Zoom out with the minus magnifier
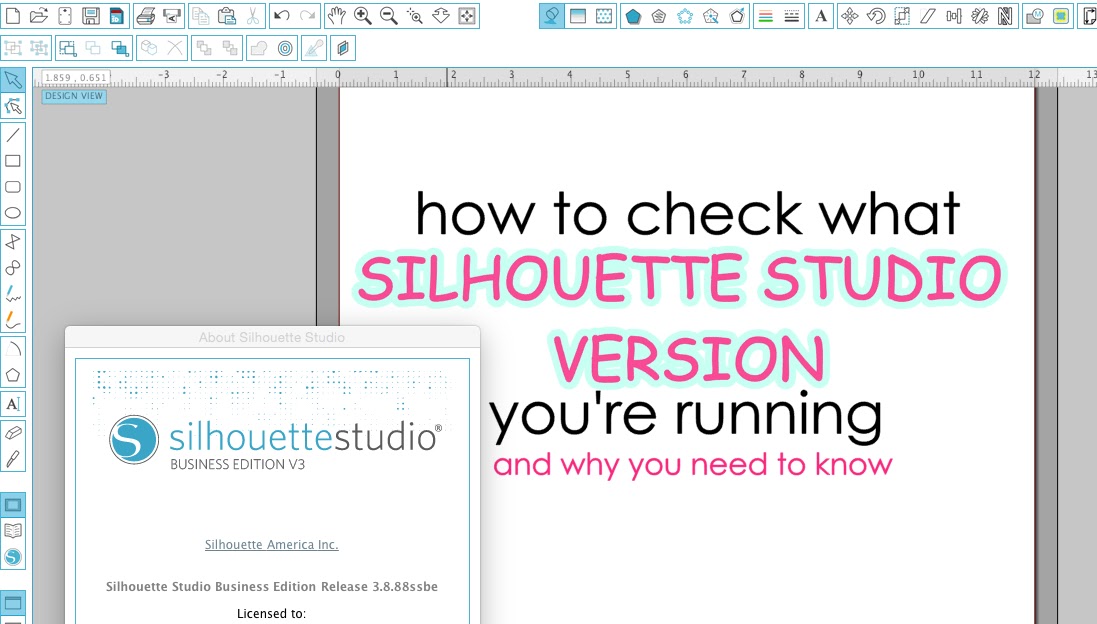The width and height of the screenshot is (1097, 624). pos(388,15)
